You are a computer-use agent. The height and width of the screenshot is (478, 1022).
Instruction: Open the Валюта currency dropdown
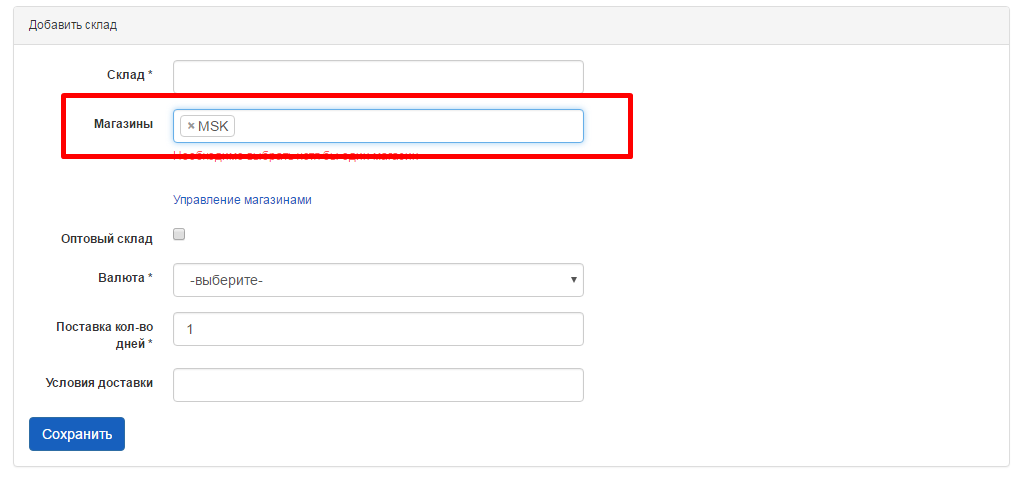click(378, 280)
